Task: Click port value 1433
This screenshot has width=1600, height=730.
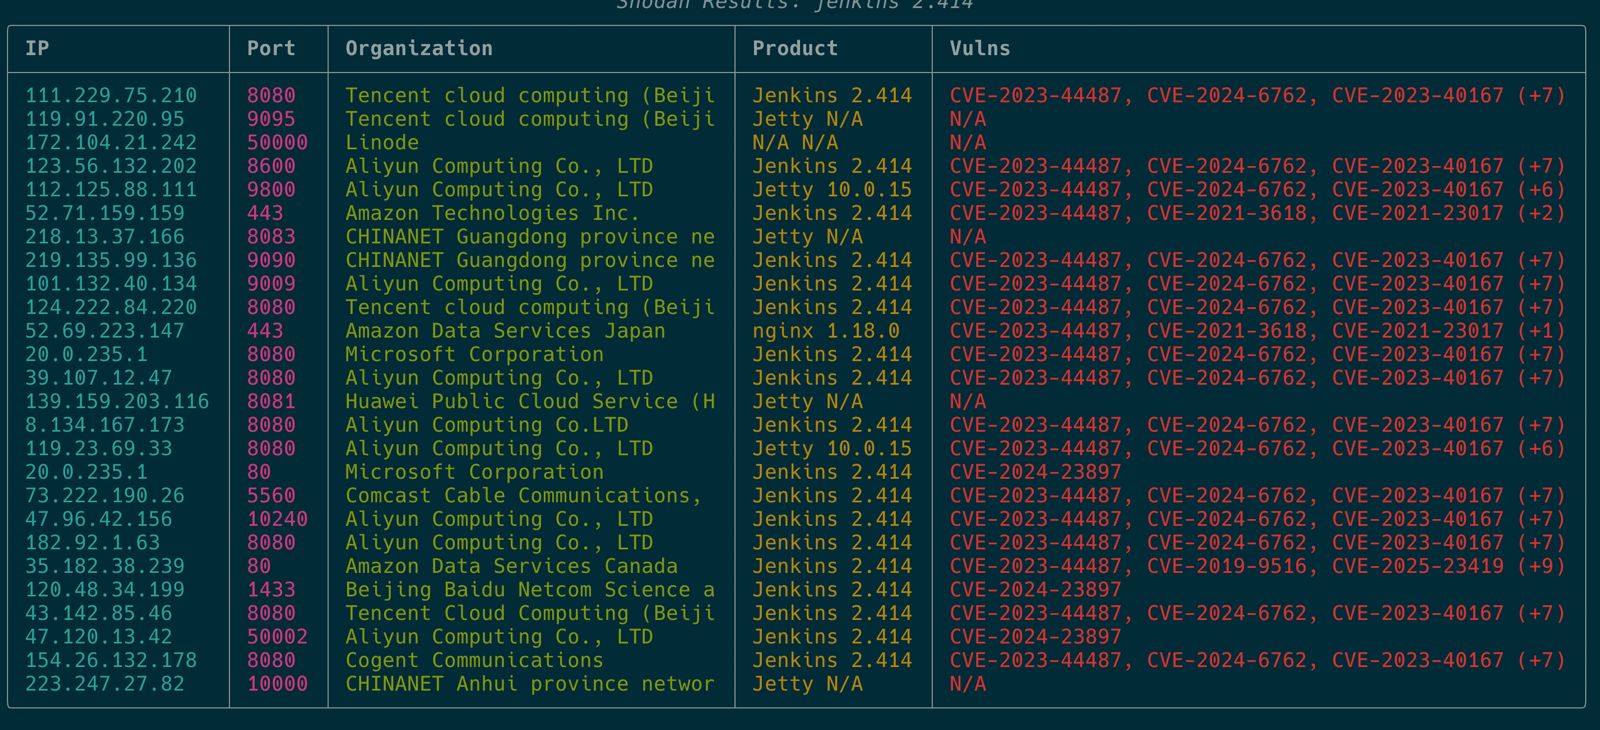Action: tap(271, 589)
